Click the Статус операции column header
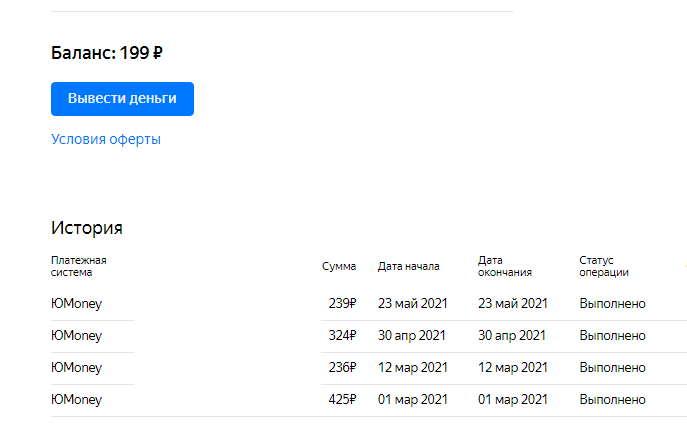The width and height of the screenshot is (687, 444). [603, 266]
